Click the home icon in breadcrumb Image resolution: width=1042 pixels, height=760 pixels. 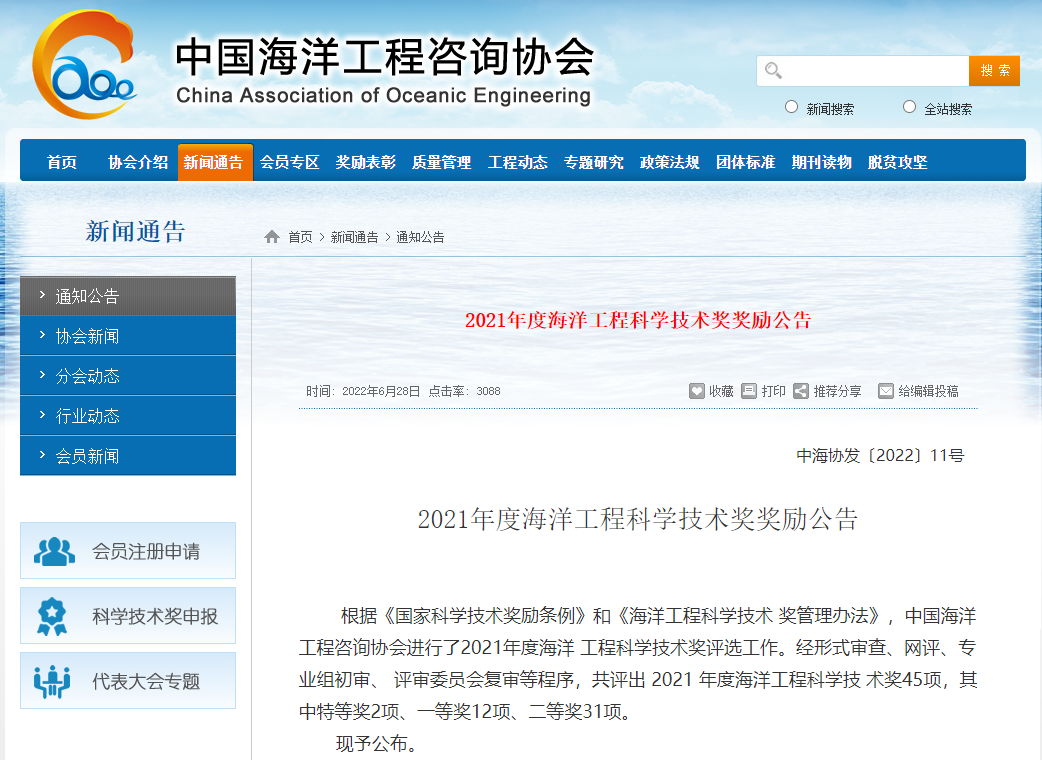(272, 237)
